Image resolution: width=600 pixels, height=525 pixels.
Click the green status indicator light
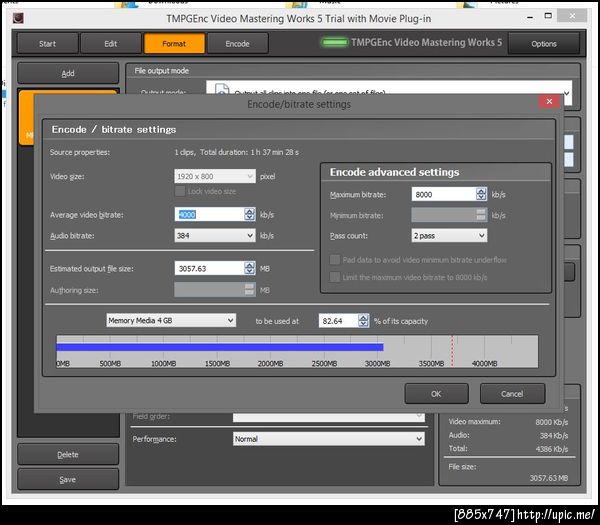point(335,42)
